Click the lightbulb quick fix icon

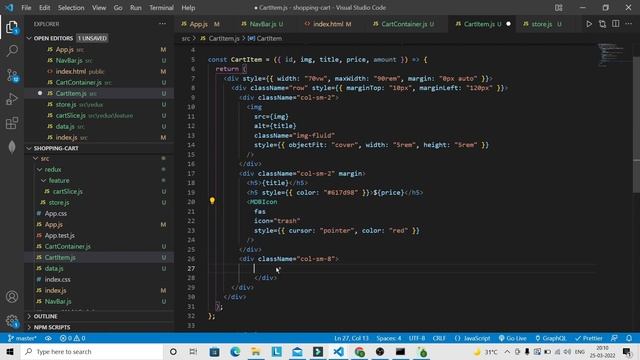click(x=212, y=200)
